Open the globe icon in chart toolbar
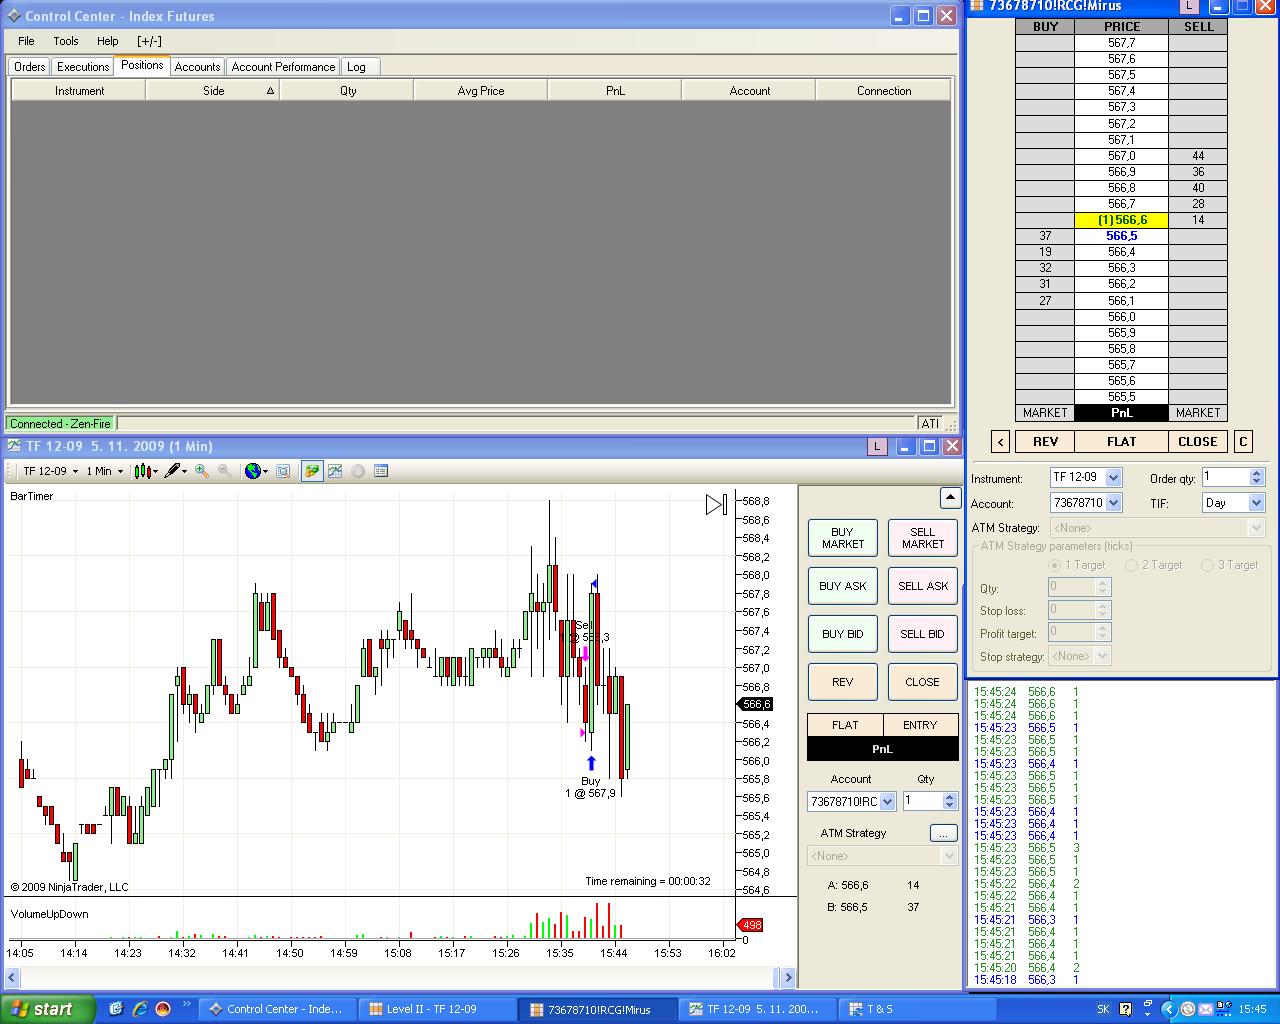Viewport: 1280px width, 1024px height. [x=256, y=471]
